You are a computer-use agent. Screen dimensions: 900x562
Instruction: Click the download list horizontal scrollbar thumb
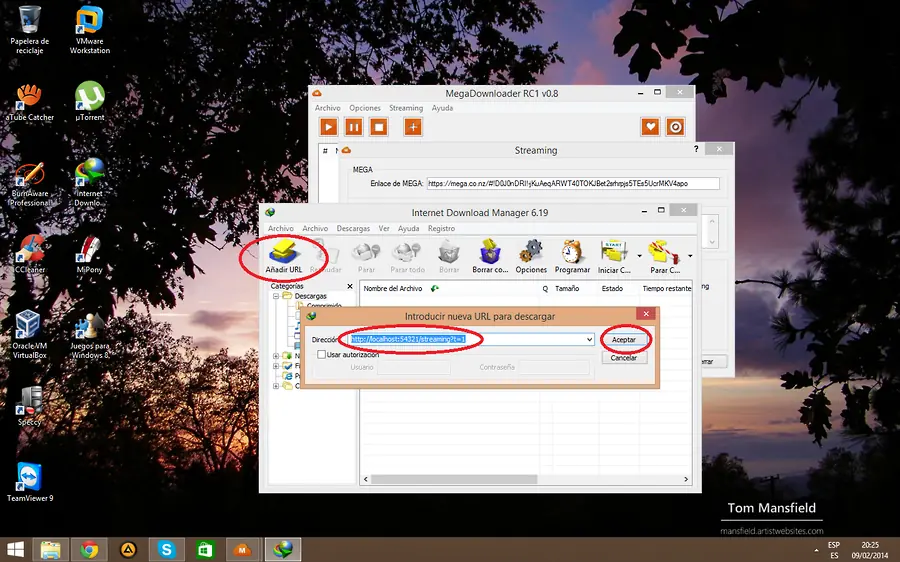453,479
